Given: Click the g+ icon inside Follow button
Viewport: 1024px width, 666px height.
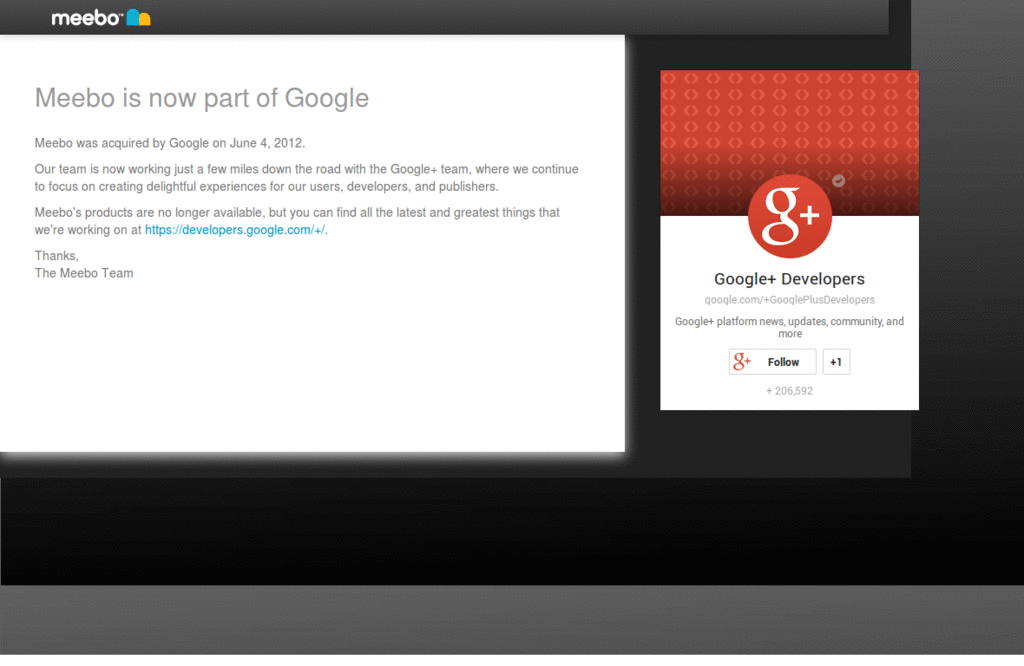Looking at the screenshot, I should [x=742, y=361].
